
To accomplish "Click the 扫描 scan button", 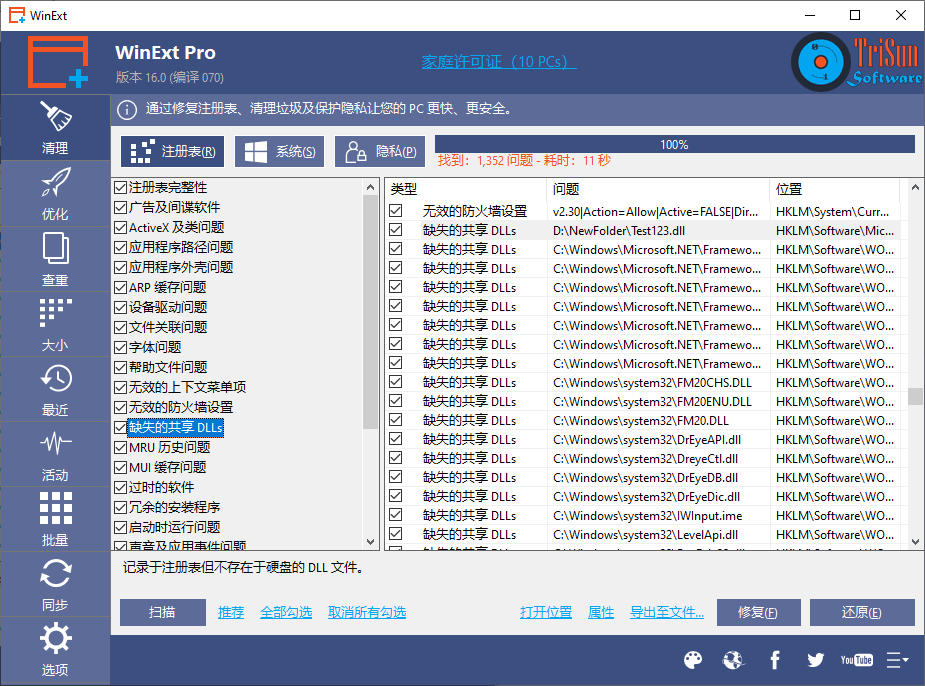I will pos(163,612).
